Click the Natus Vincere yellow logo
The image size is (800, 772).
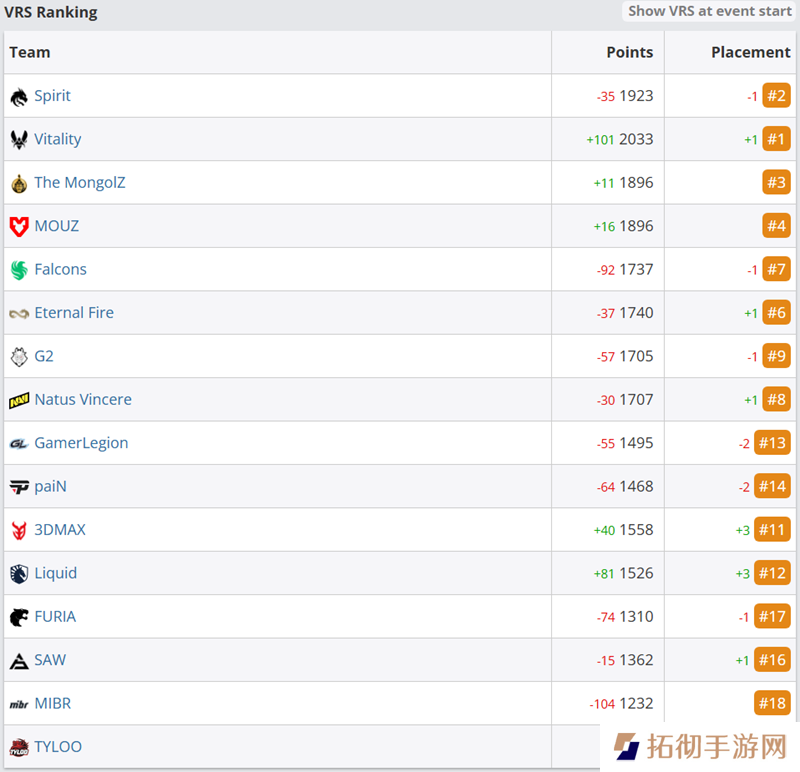(x=19, y=401)
